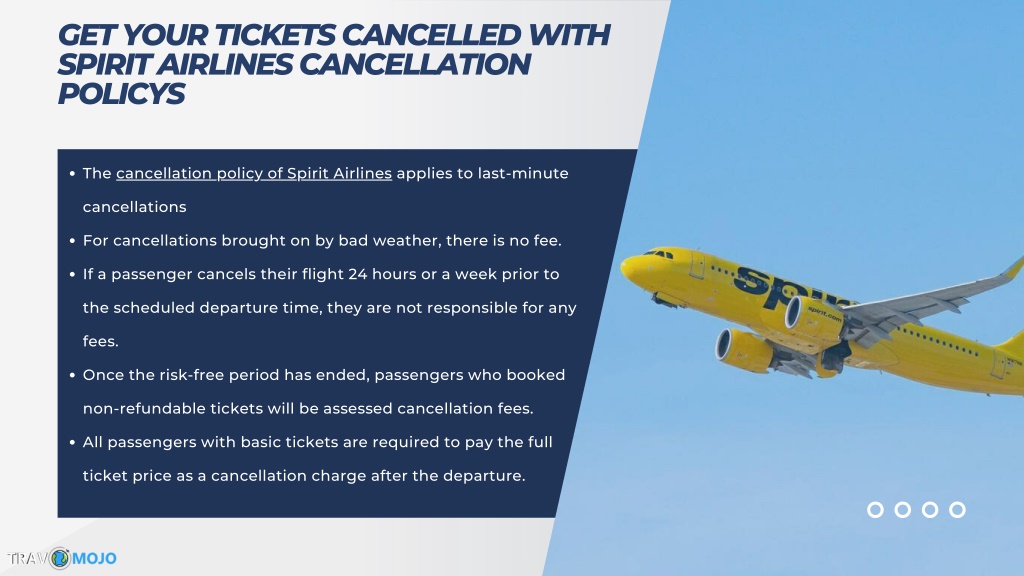This screenshot has height=576, width=1024.
Task: Select the second slide indicator circle
Action: 903,509
